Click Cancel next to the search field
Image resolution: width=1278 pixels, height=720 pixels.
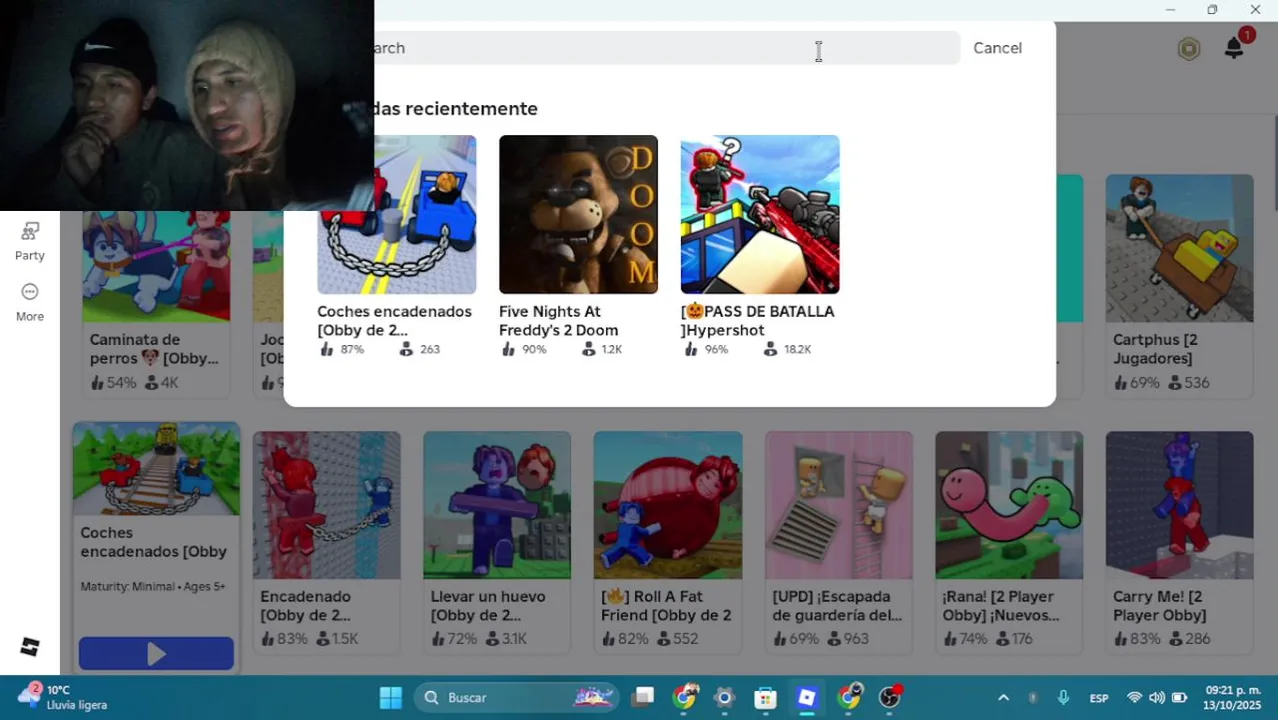coord(997,48)
